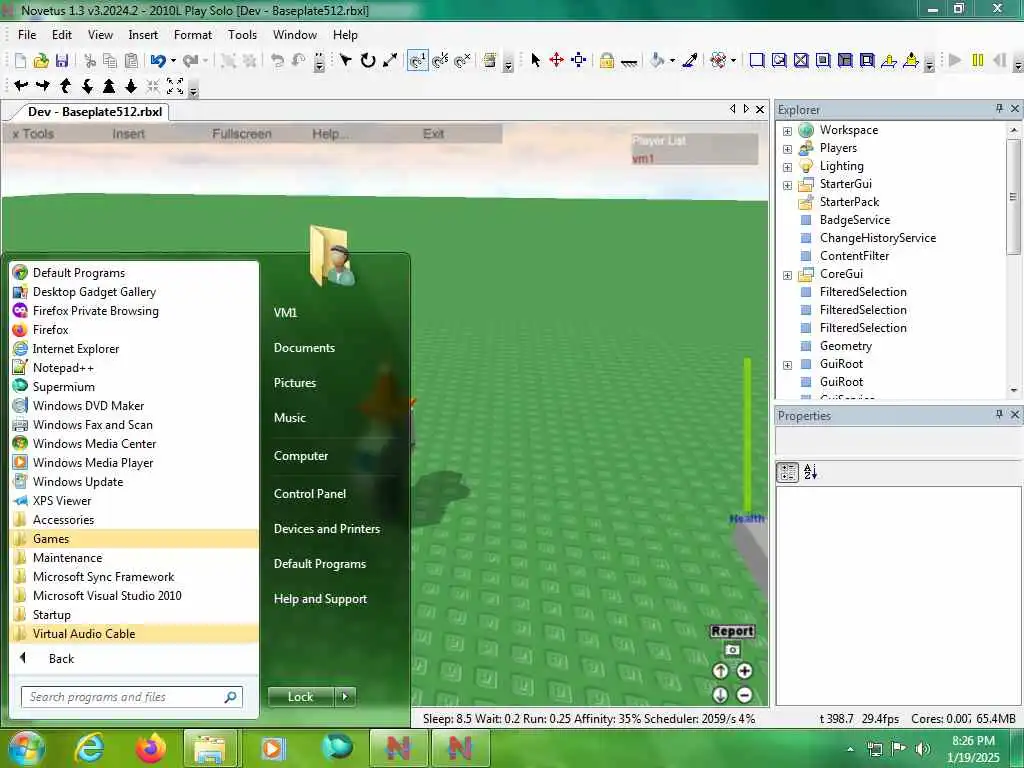Image resolution: width=1024 pixels, height=768 pixels.
Task: Toggle the one-fifth stud grid snap icon
Action: (x=440, y=61)
